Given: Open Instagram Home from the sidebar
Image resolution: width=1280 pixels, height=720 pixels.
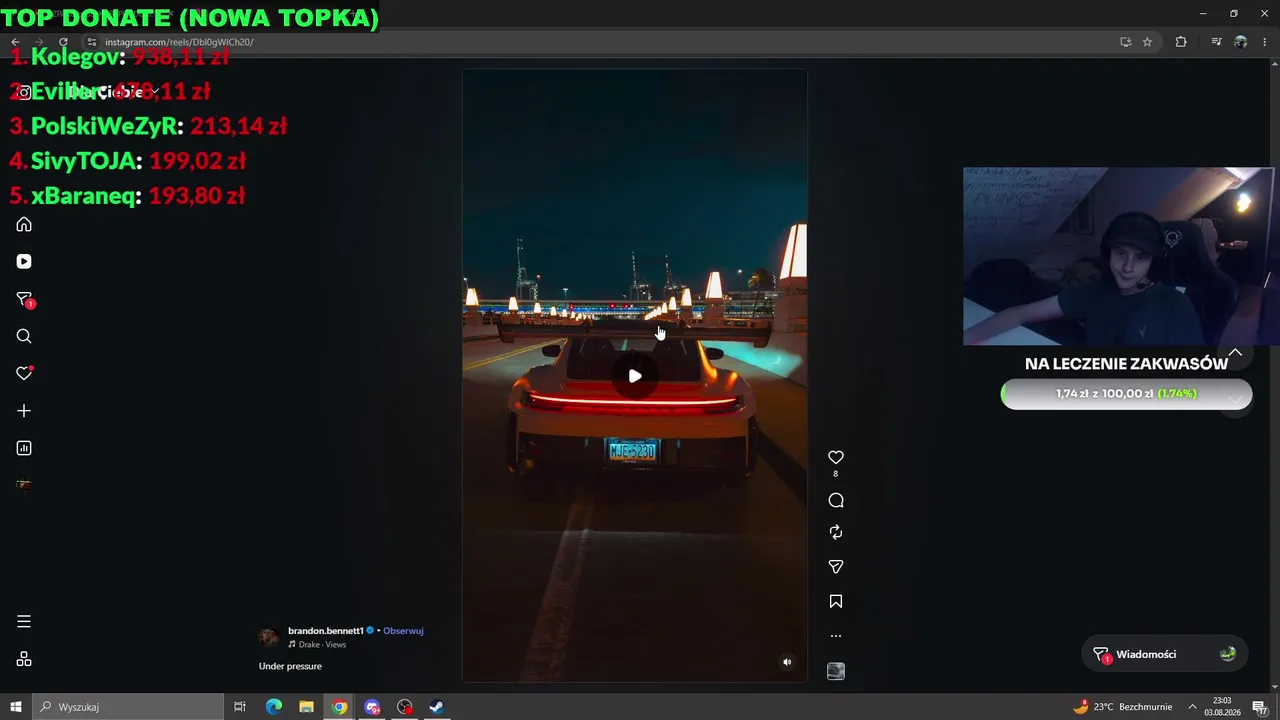Looking at the screenshot, I should coord(24,224).
